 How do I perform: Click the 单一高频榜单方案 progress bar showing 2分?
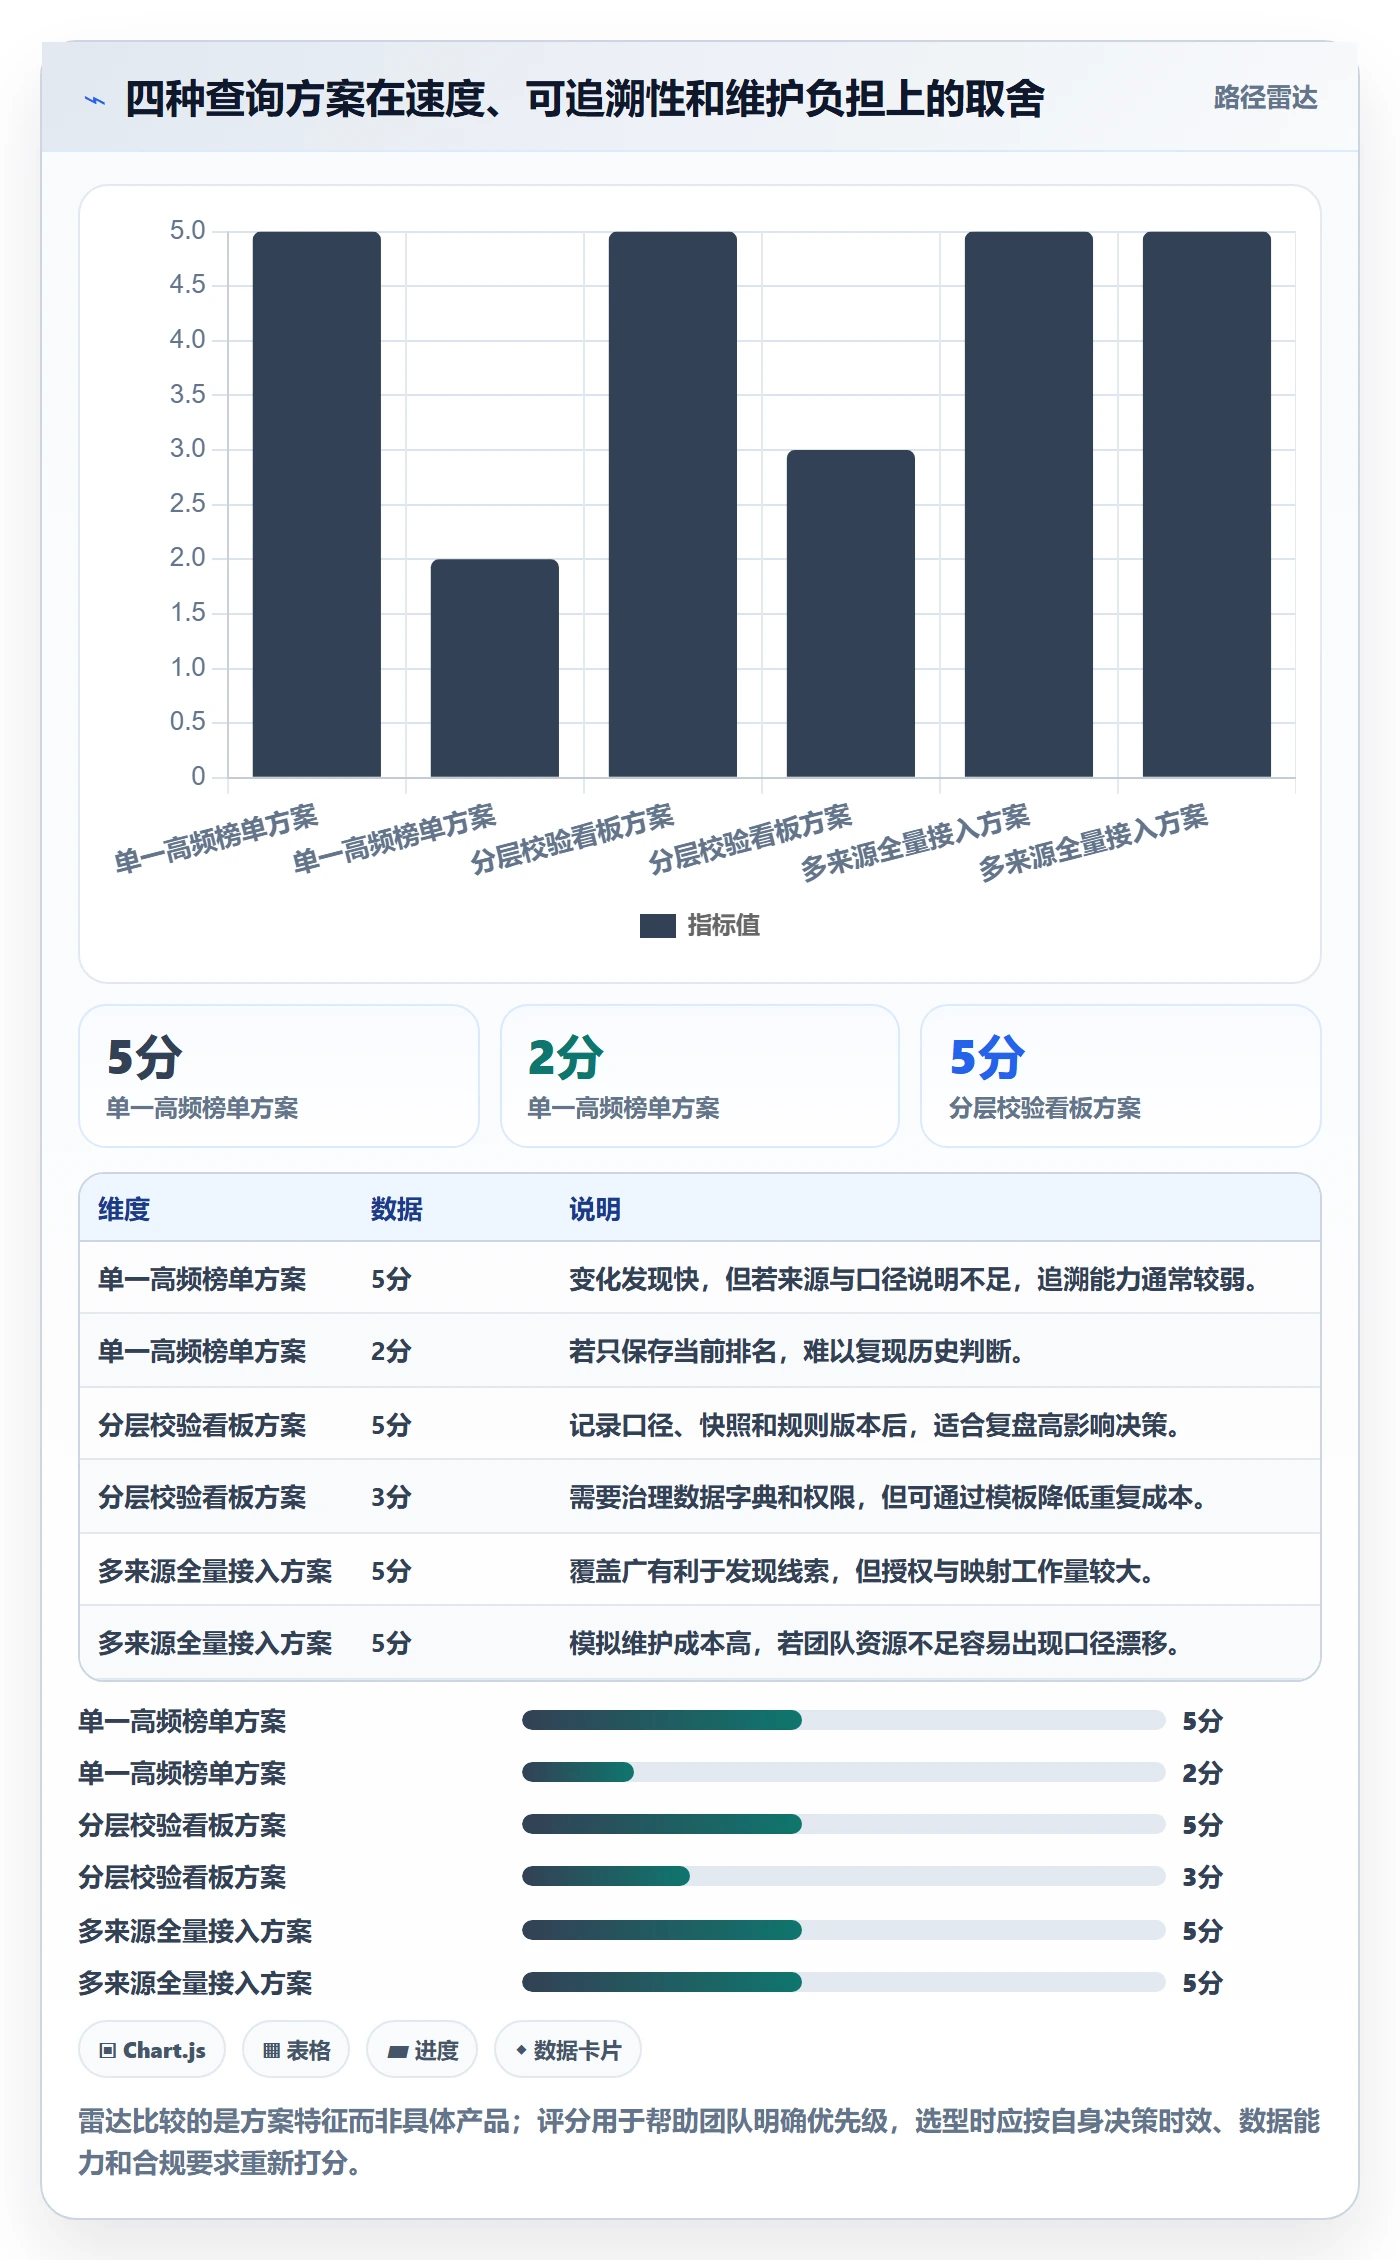point(844,1772)
